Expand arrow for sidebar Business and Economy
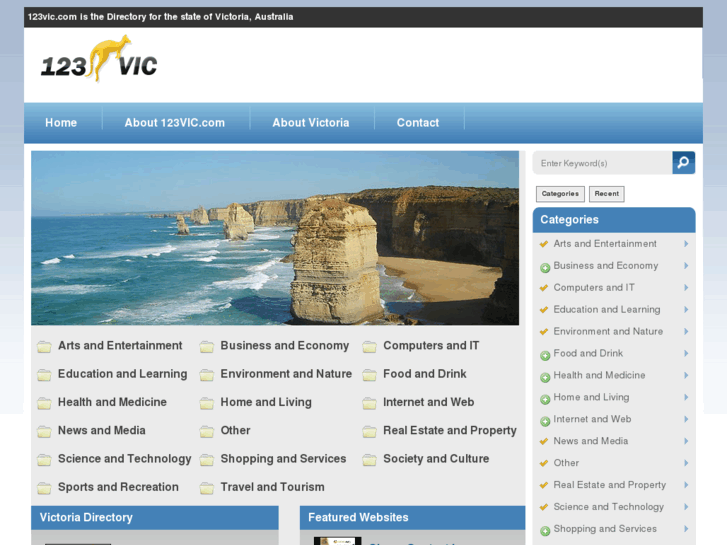The height and width of the screenshot is (545, 727). 686,265
